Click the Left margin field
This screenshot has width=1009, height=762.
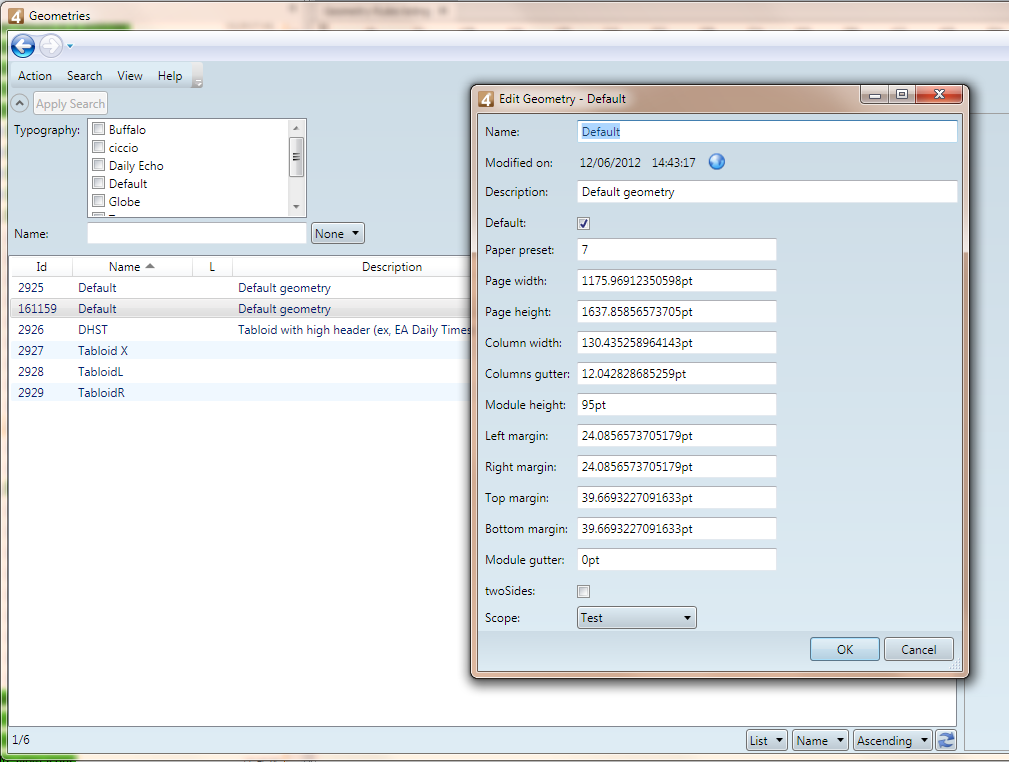point(677,436)
